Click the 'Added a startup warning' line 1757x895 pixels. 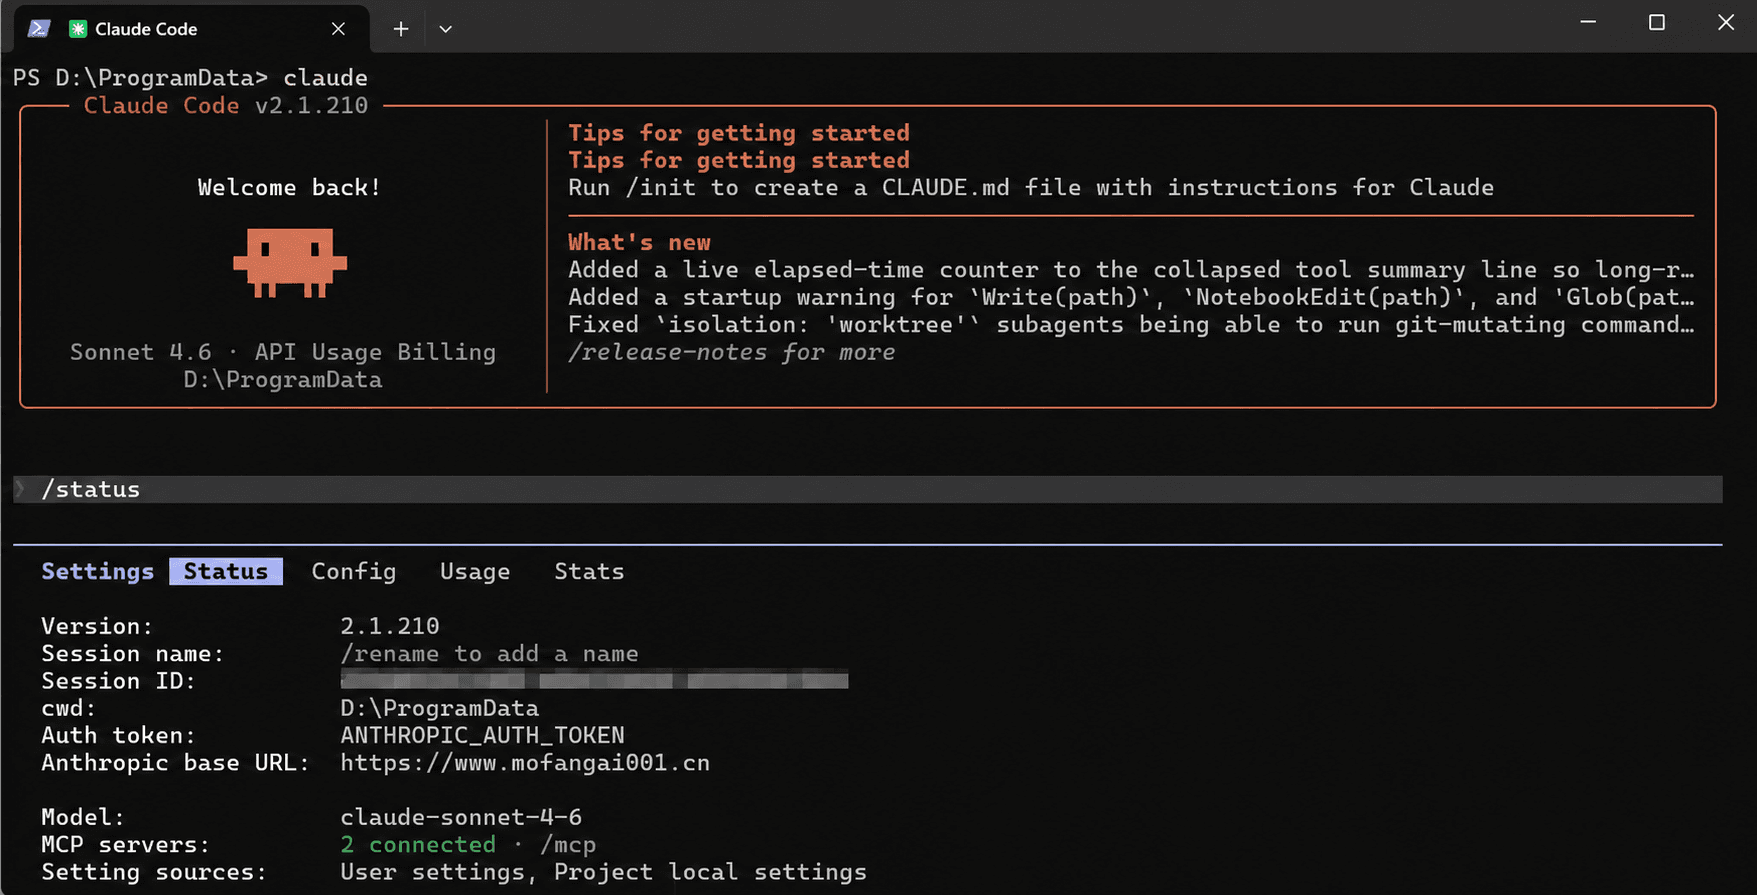pyautogui.click(x=1131, y=297)
